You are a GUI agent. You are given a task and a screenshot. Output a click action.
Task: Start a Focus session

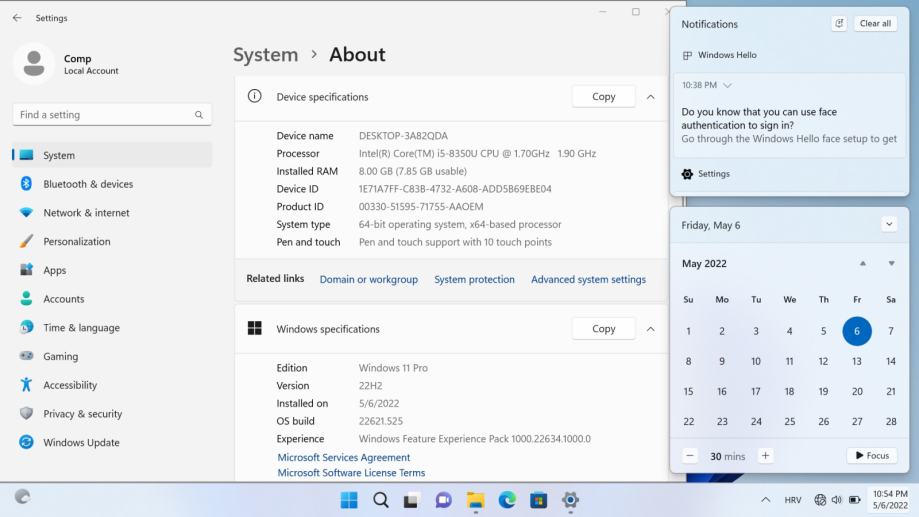pyautogui.click(x=871, y=456)
